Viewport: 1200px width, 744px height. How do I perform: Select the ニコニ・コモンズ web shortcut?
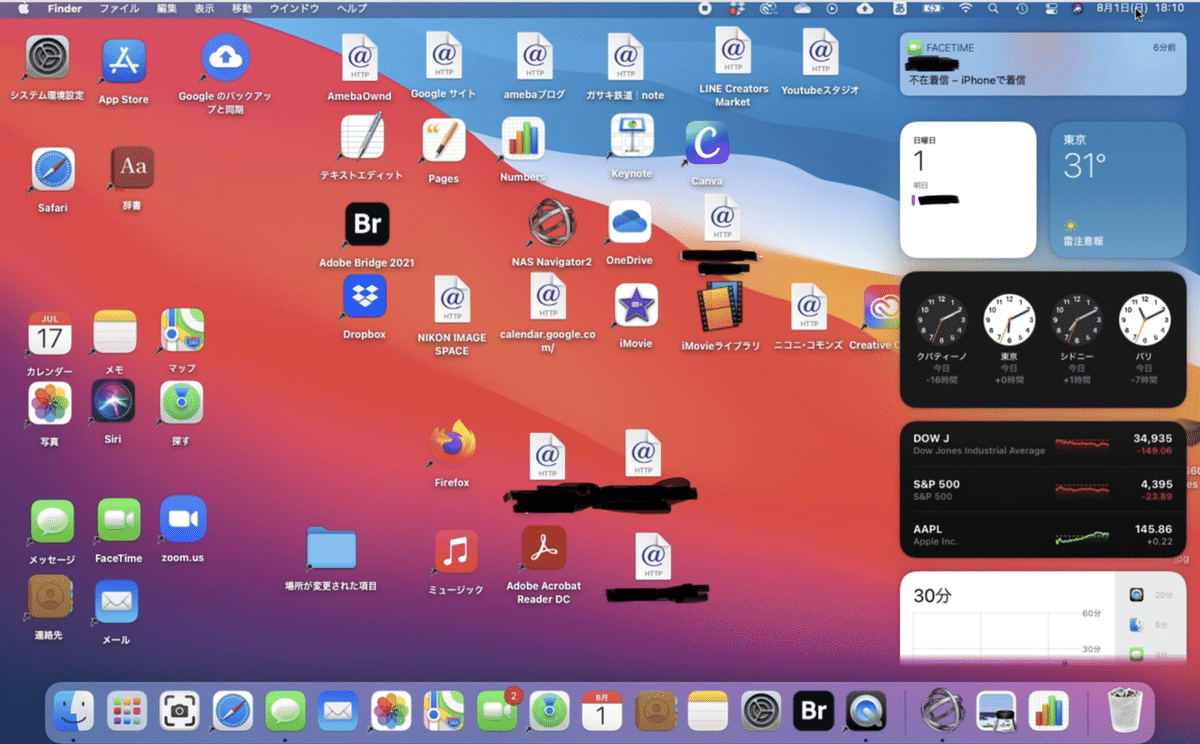tap(808, 308)
